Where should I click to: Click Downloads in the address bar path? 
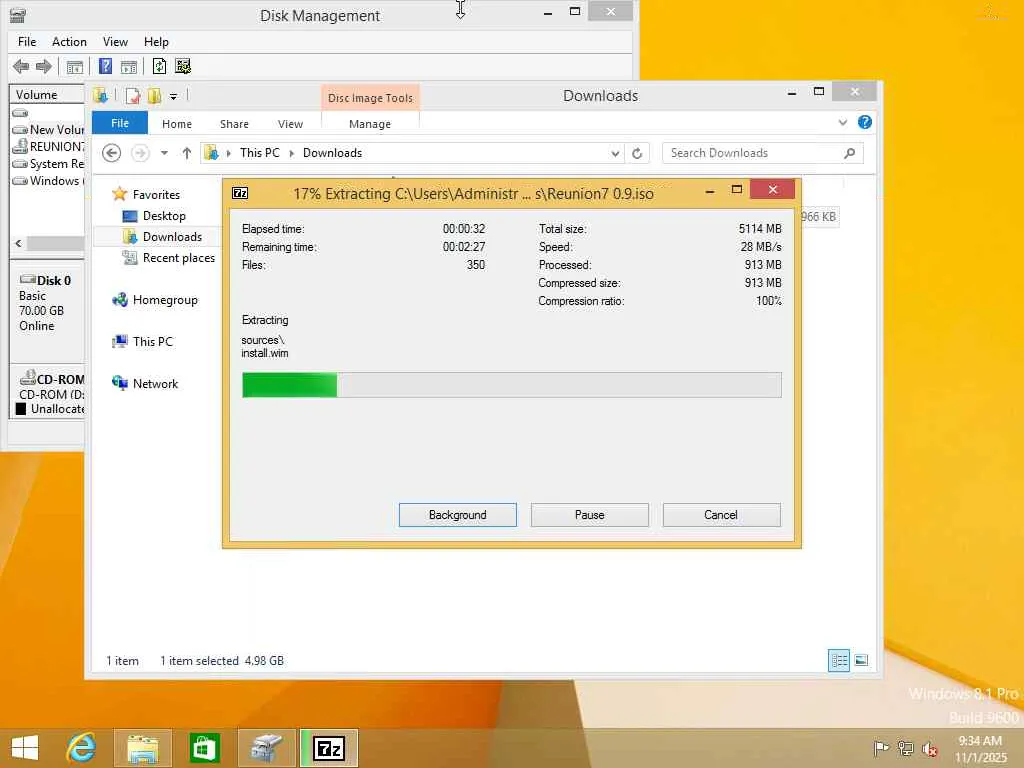332,153
